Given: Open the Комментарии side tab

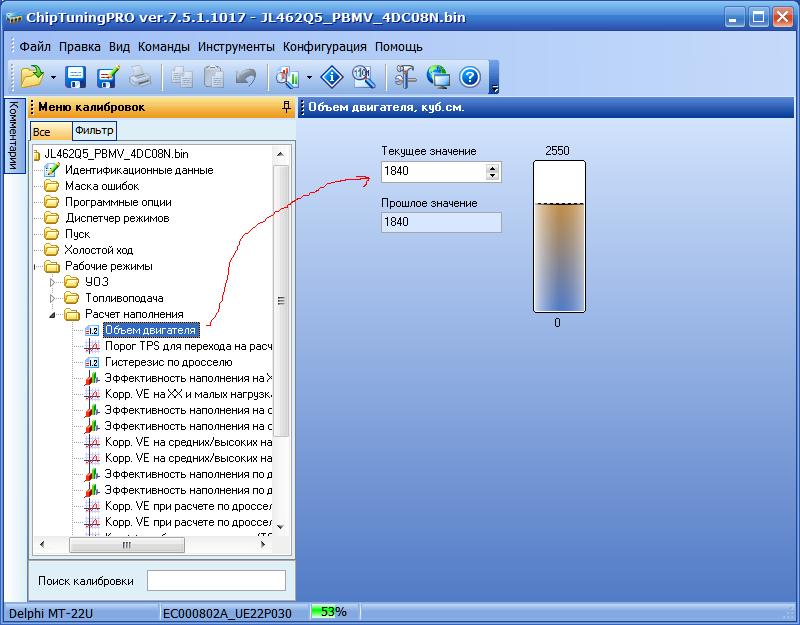Looking at the screenshot, I should point(13,135).
